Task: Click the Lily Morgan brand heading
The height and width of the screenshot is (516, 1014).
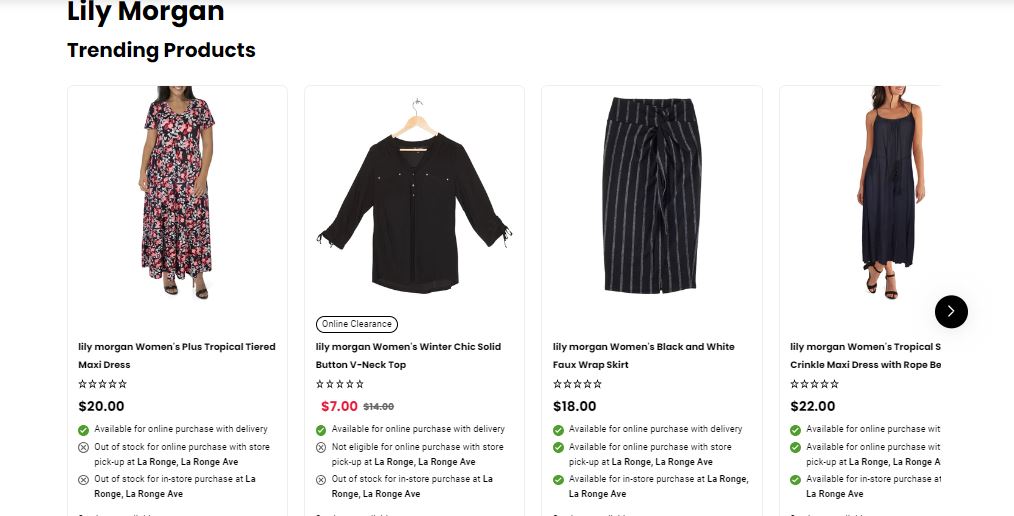Action: point(145,13)
